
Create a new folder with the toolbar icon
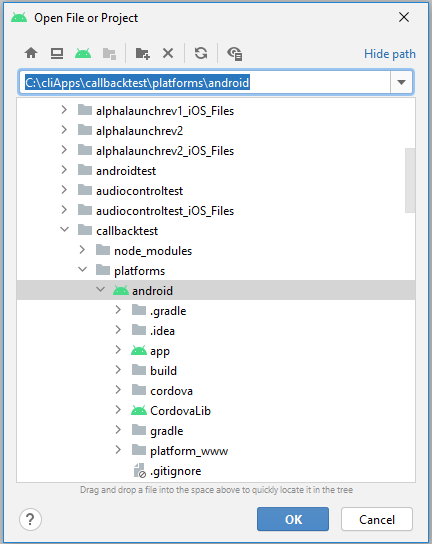coord(142,53)
